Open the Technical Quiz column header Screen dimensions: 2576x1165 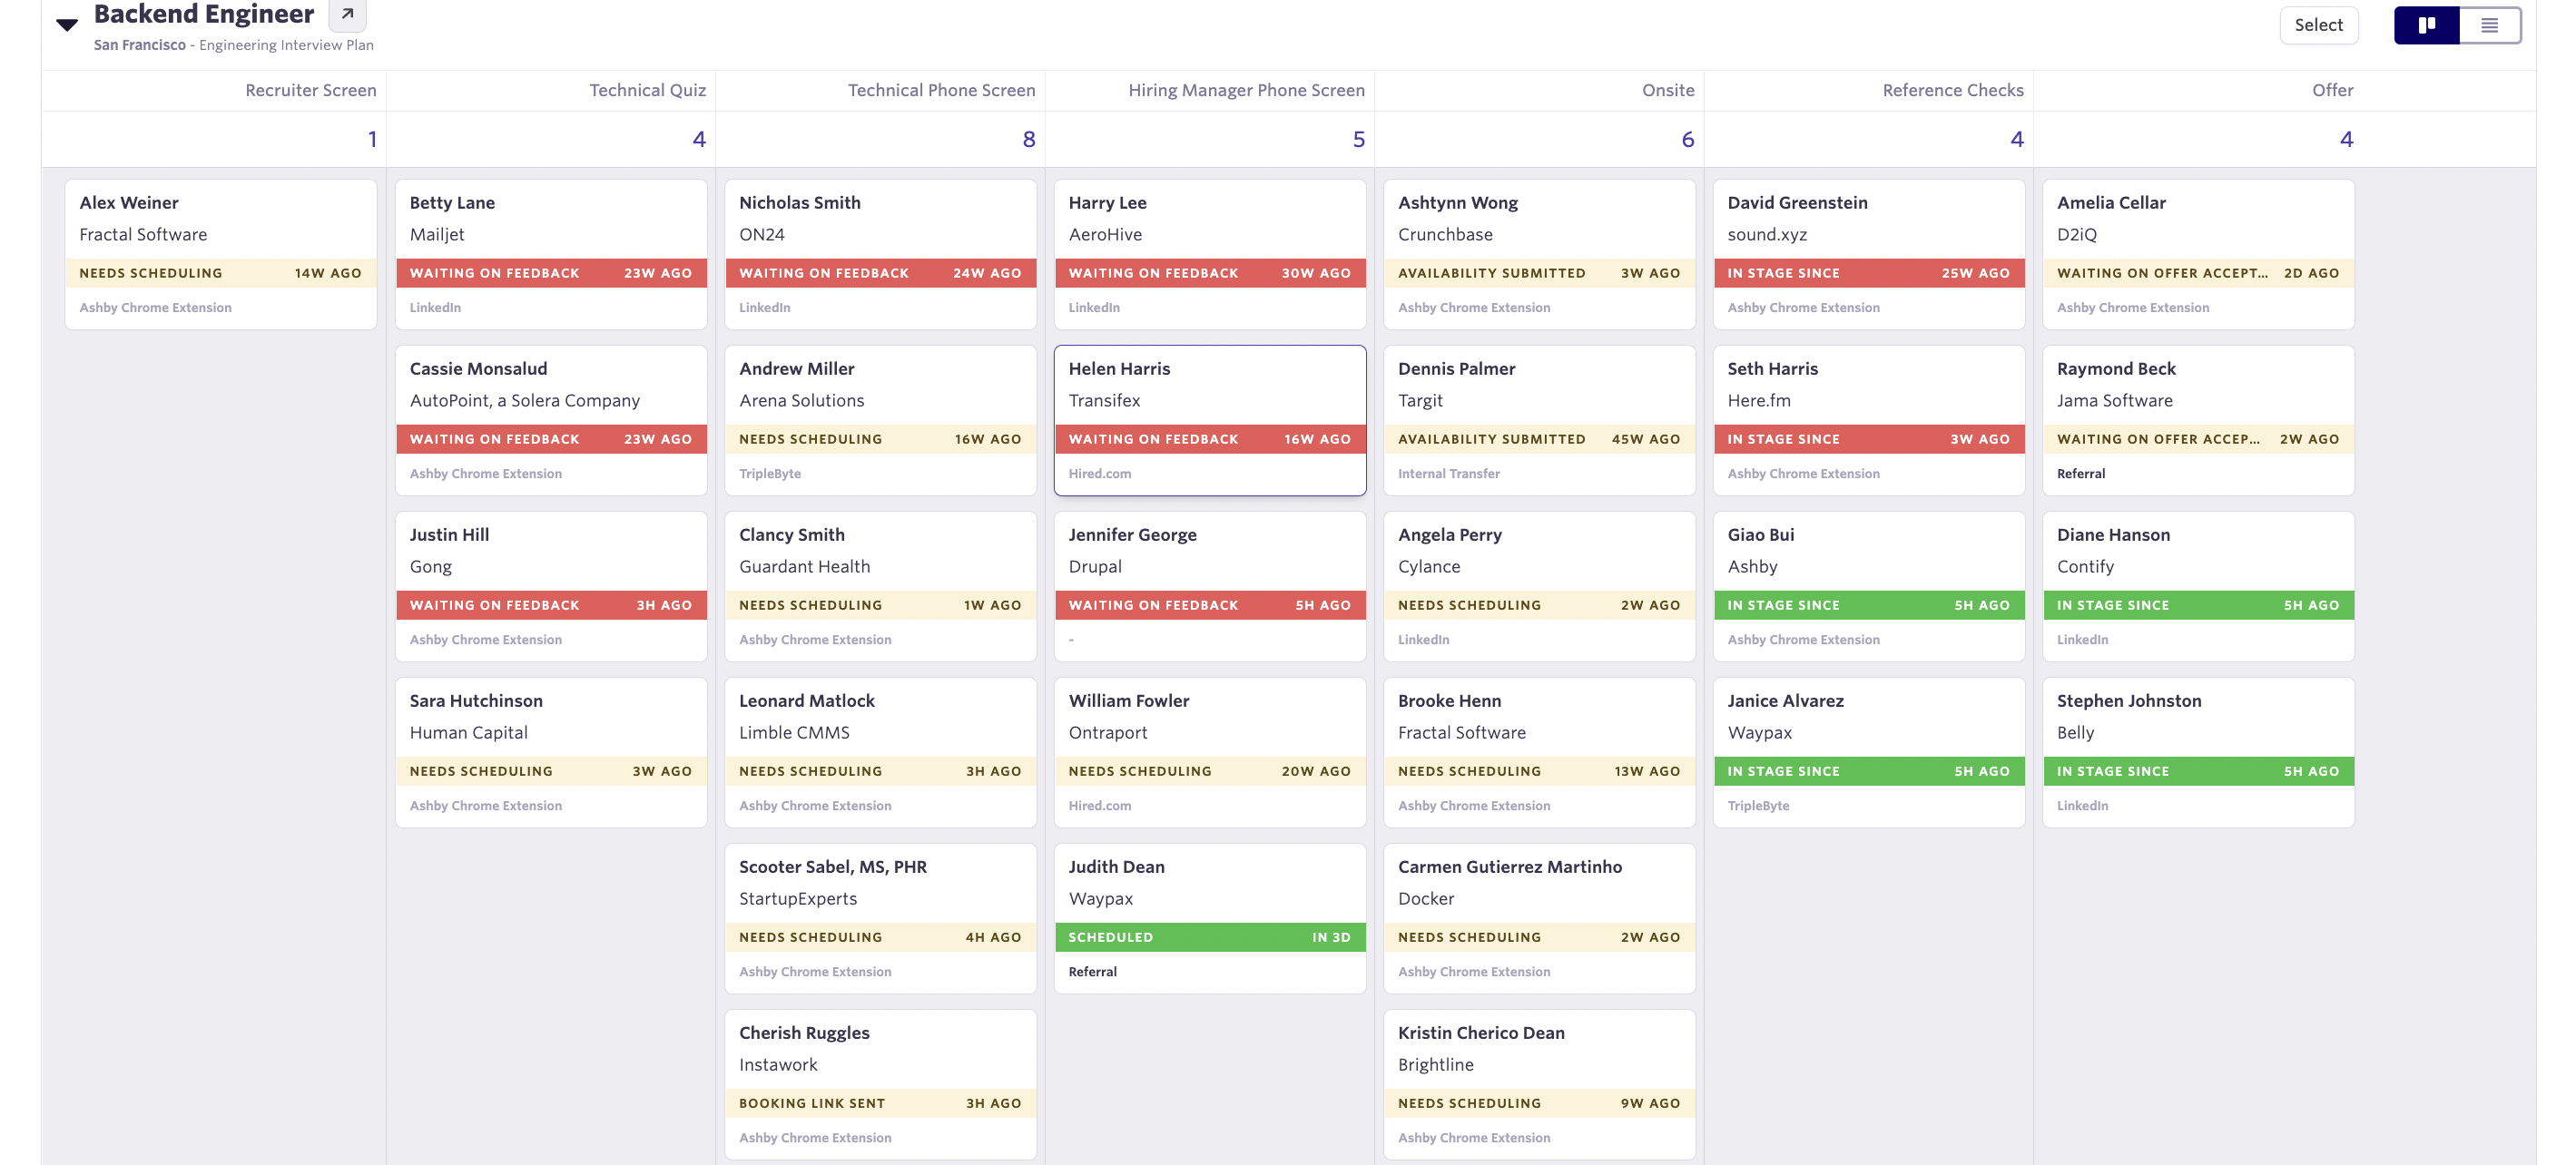[647, 90]
